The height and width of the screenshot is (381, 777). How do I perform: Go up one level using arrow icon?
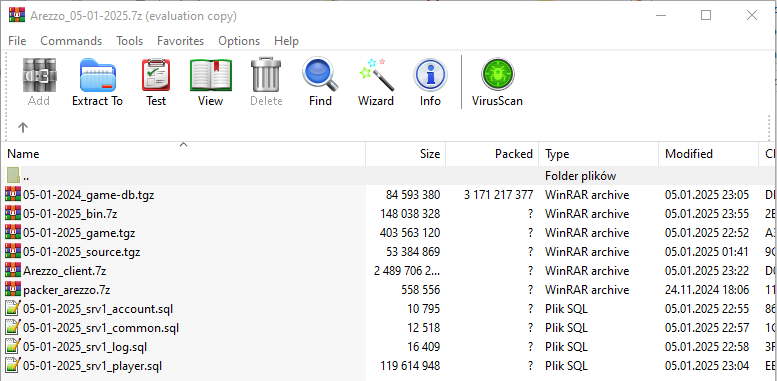23,127
